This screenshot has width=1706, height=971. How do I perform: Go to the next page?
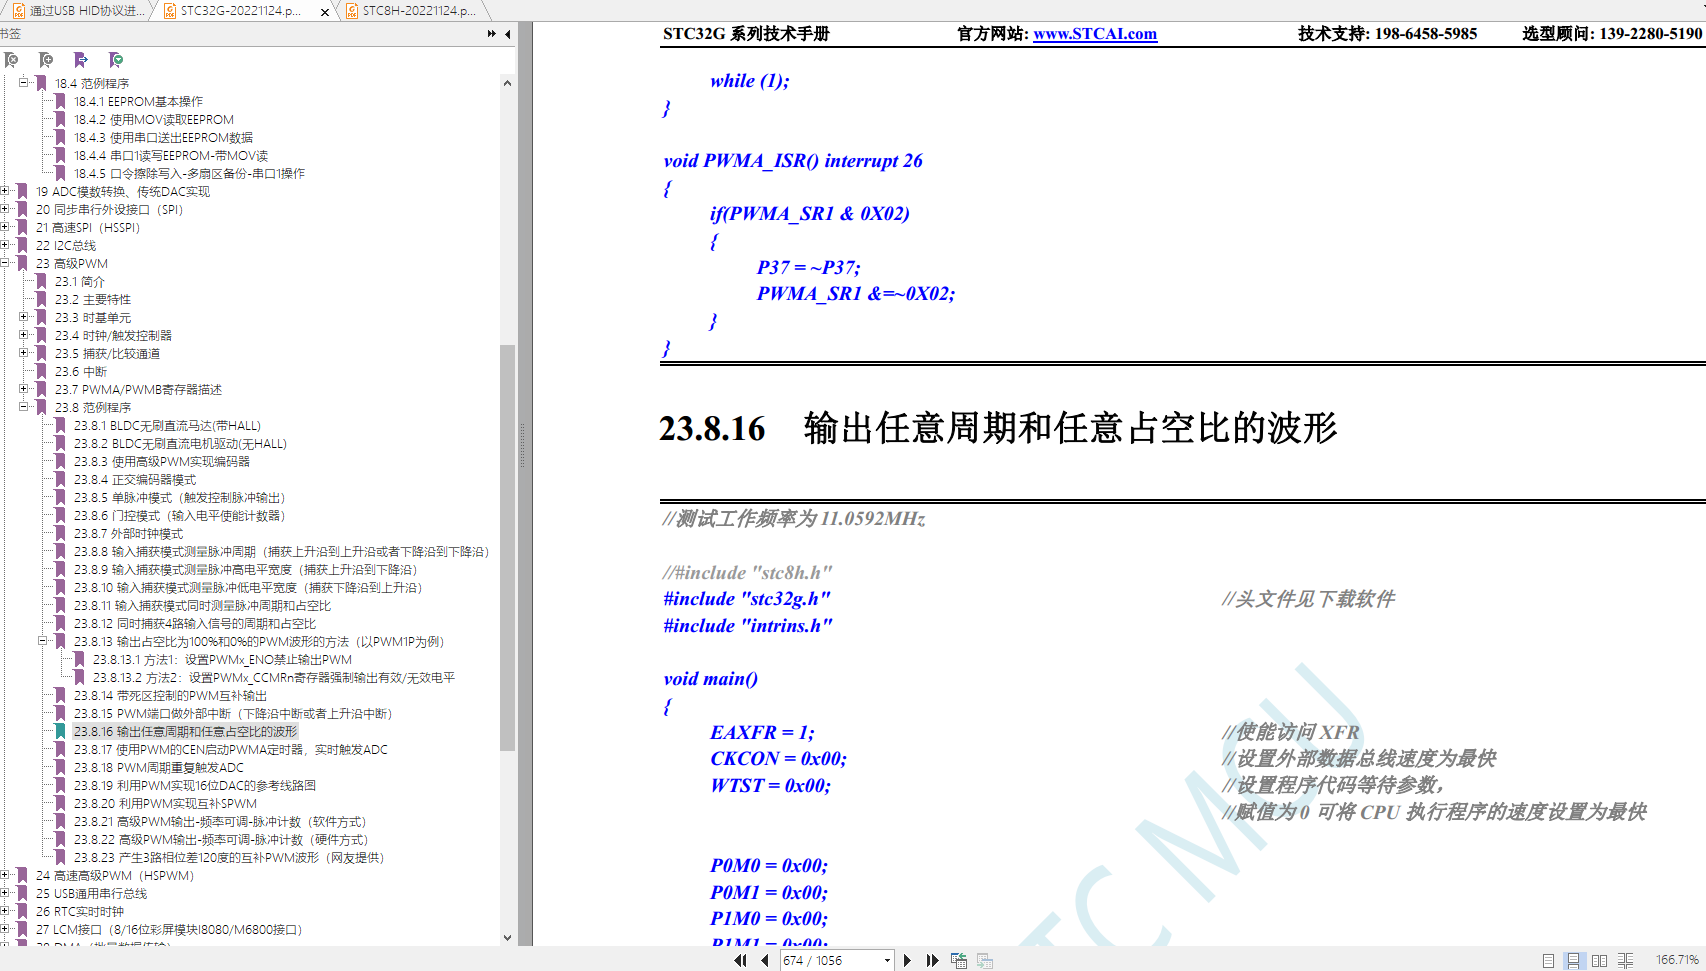(907, 960)
